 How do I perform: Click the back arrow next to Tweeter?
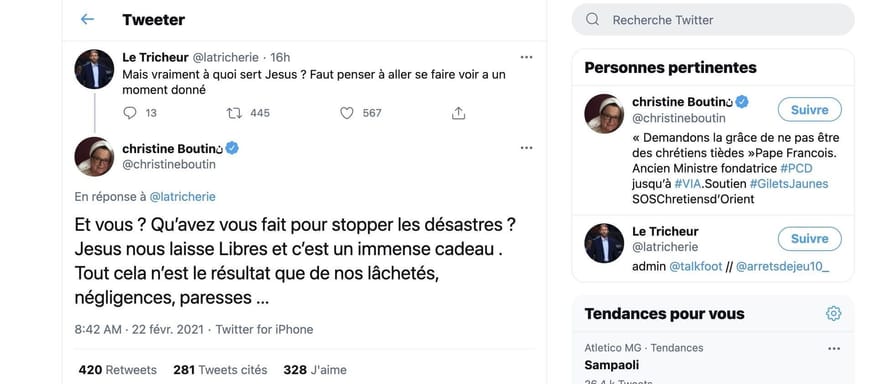pos(87,20)
